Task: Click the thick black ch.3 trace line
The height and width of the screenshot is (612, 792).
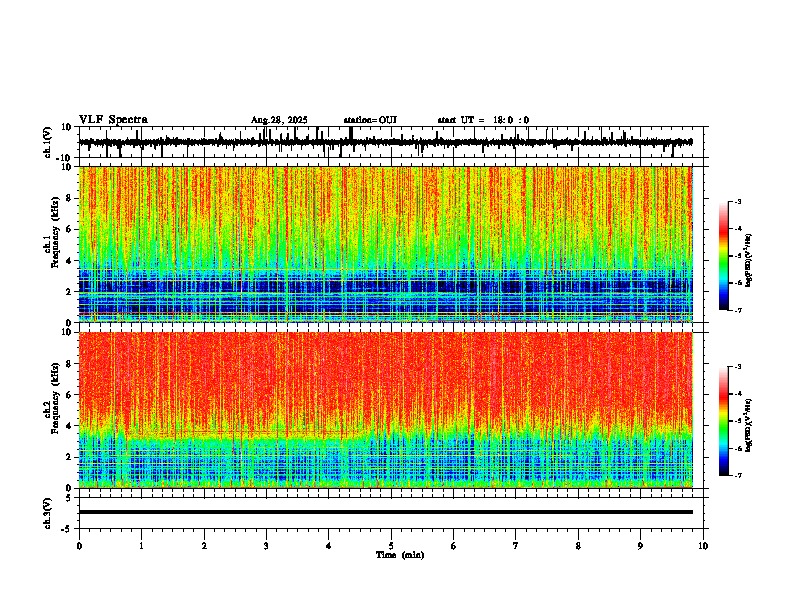Action: pos(385,512)
